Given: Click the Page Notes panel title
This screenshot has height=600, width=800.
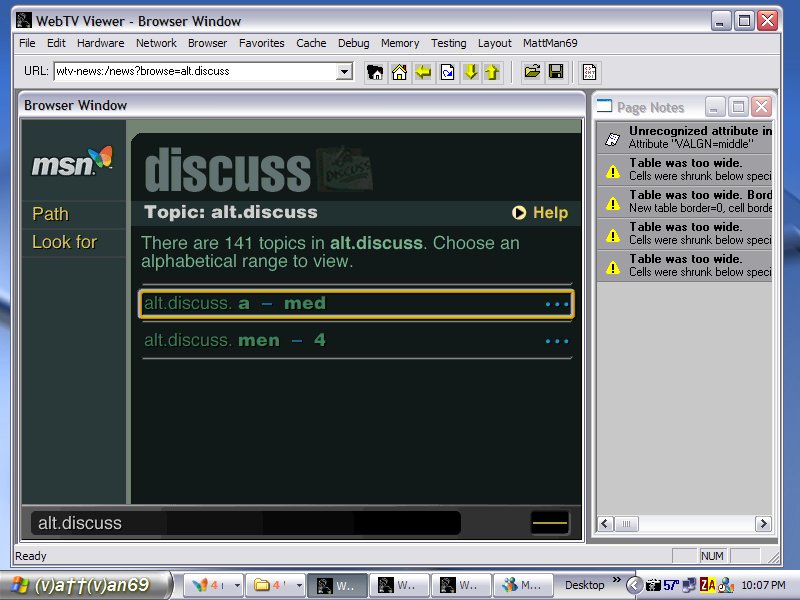Looking at the screenshot, I should click(651, 108).
